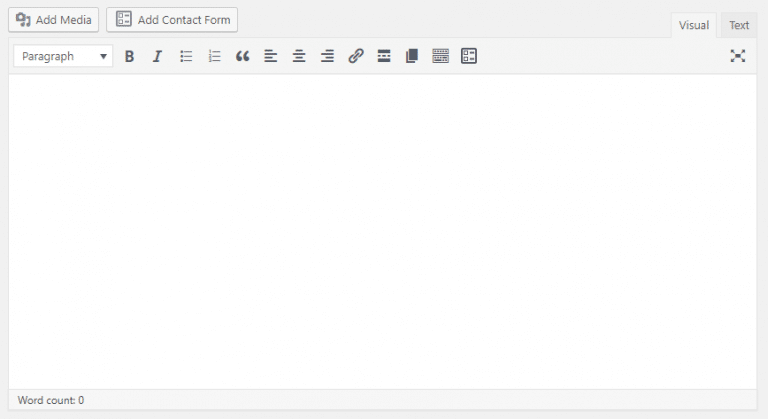Click the page break toolbar icon
Image resolution: width=768 pixels, height=419 pixels.
(x=411, y=57)
